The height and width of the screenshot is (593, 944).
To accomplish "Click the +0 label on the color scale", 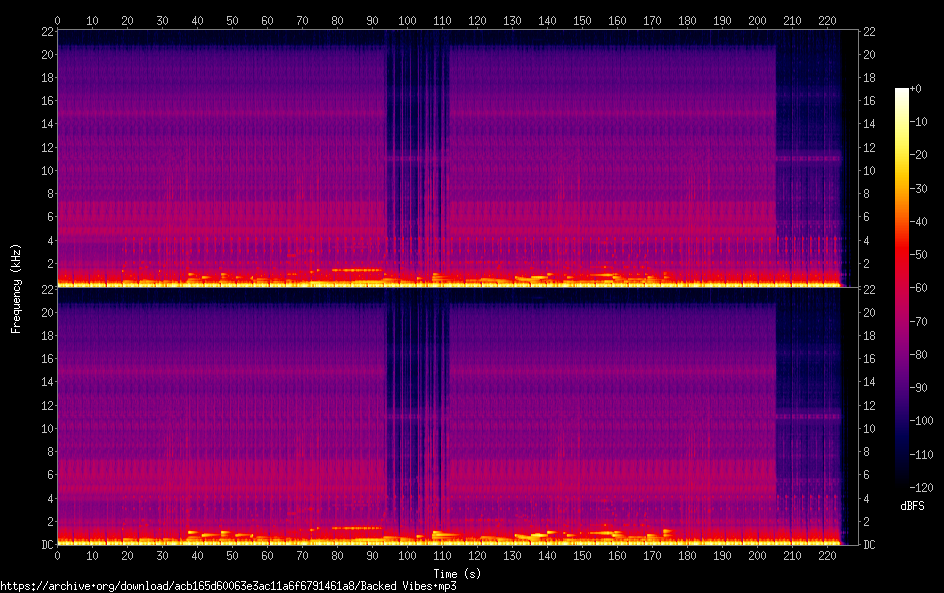I will tap(915, 89).
